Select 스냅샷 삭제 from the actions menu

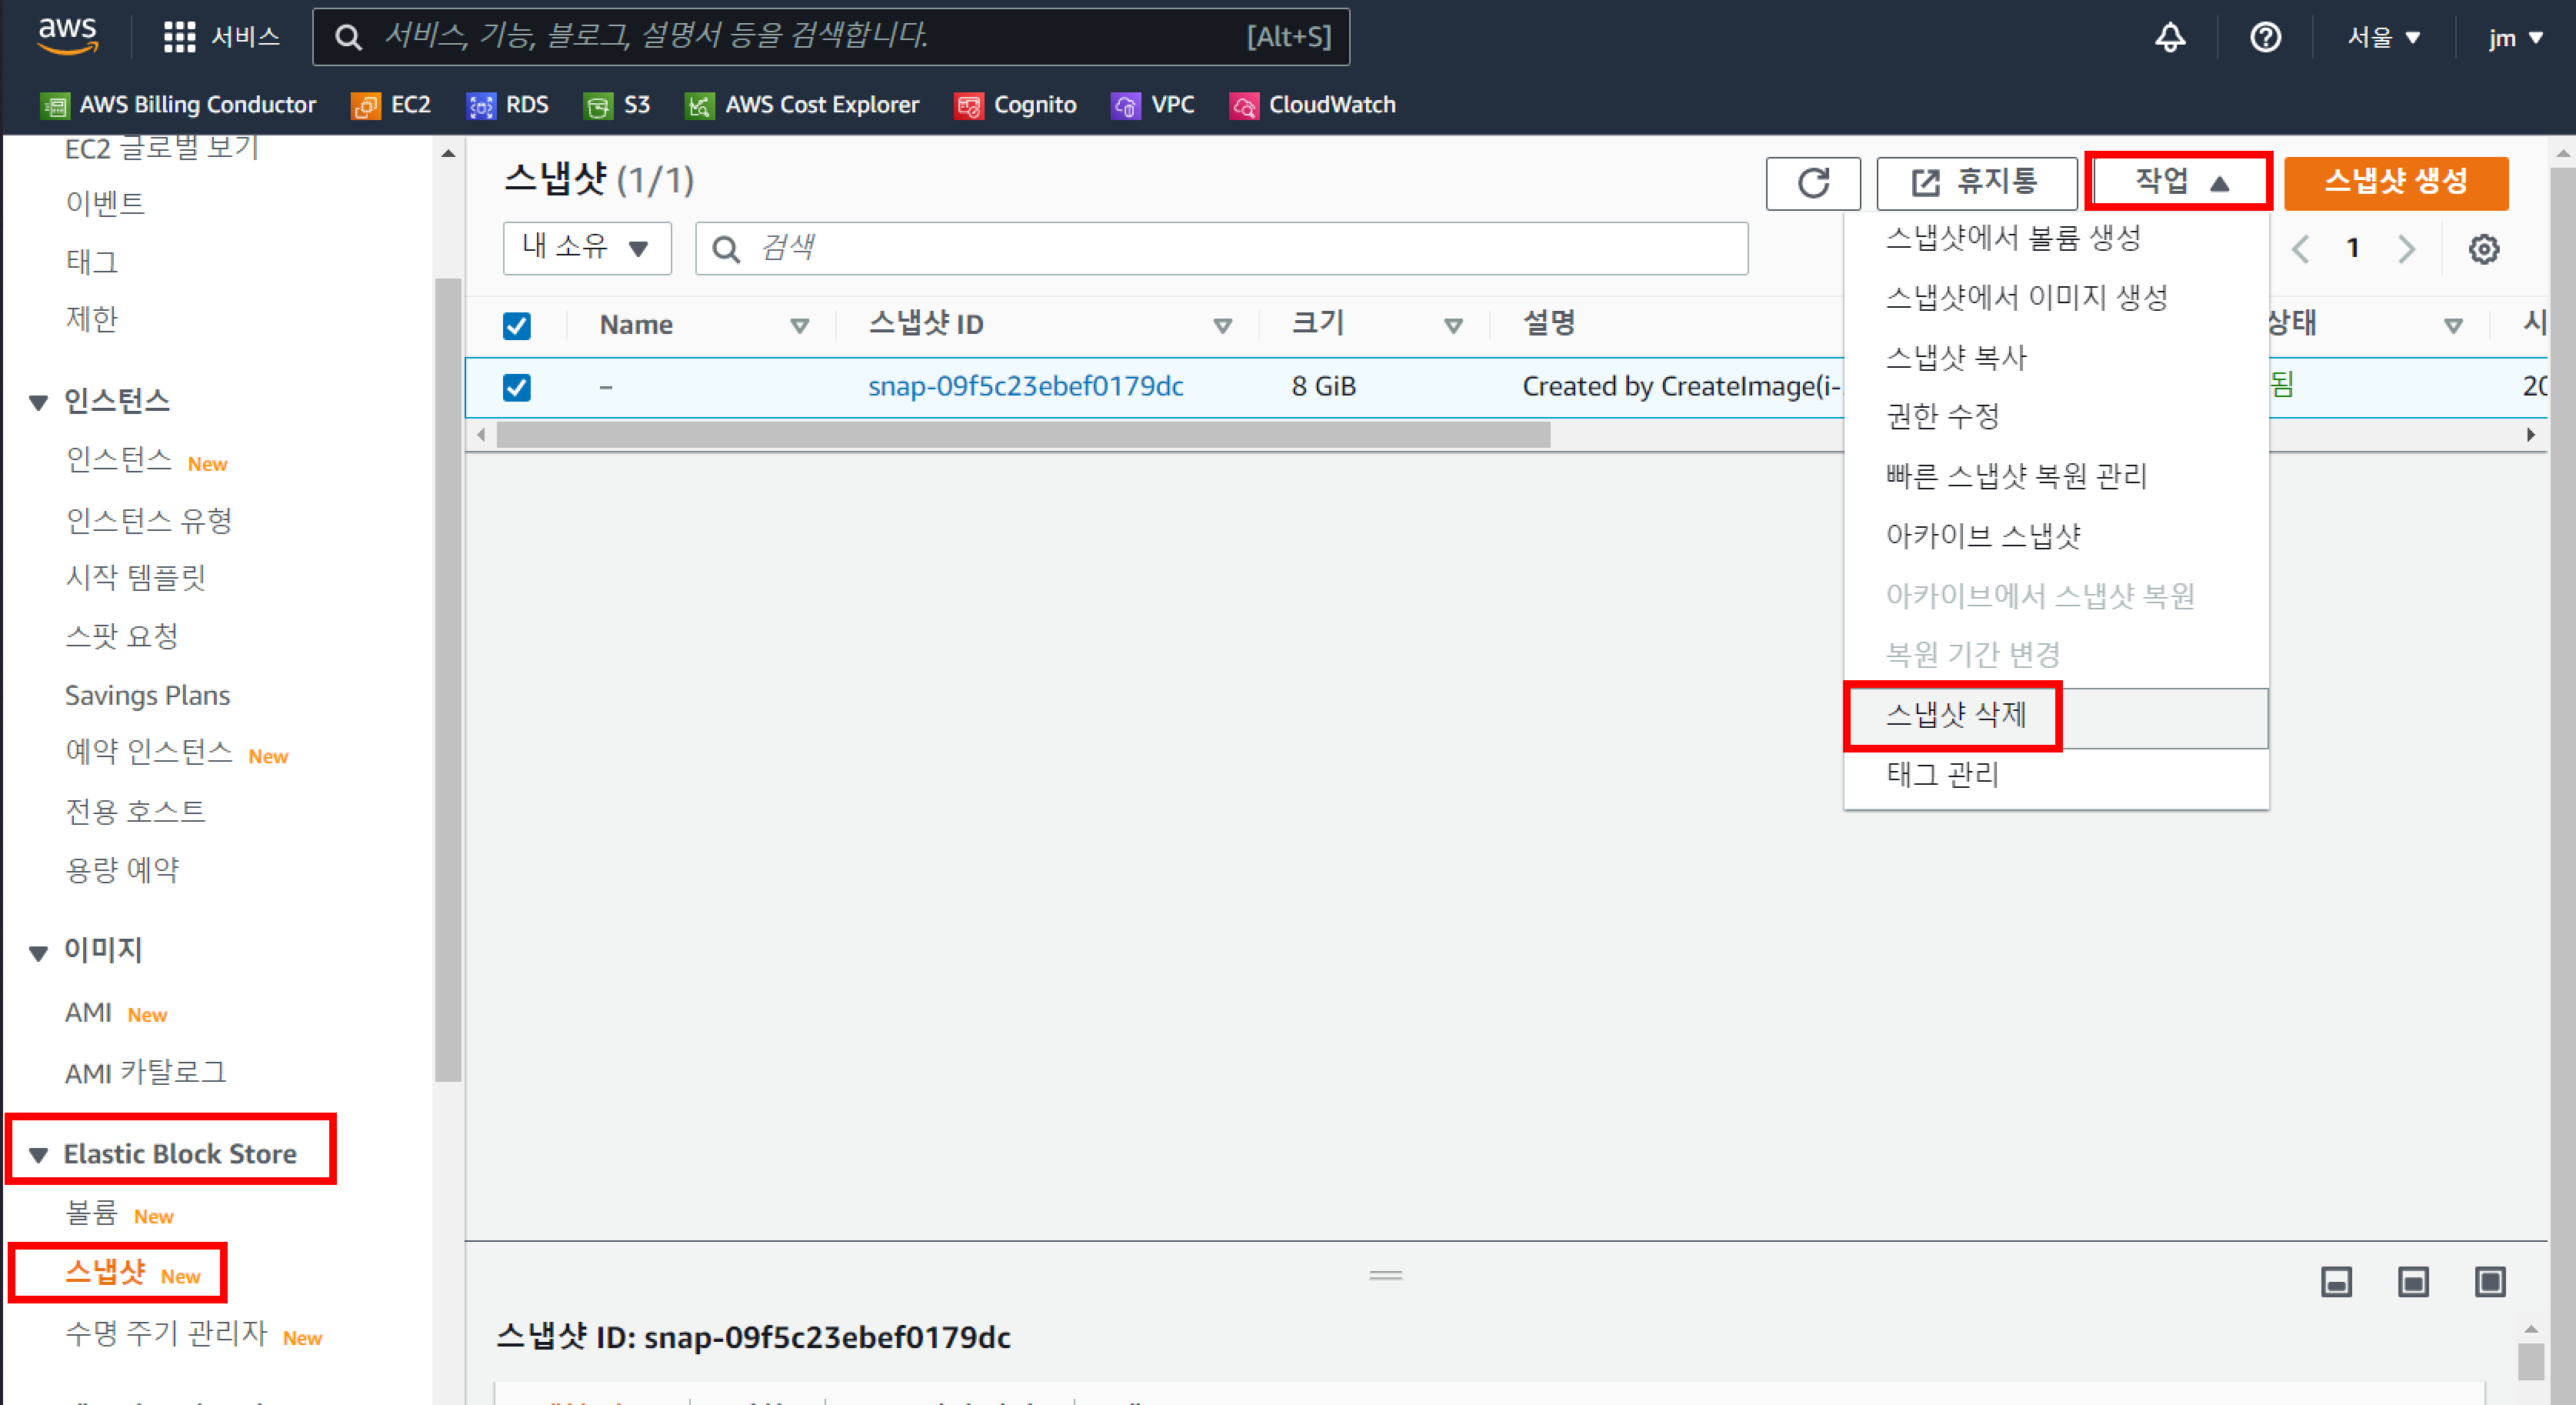click(1955, 715)
